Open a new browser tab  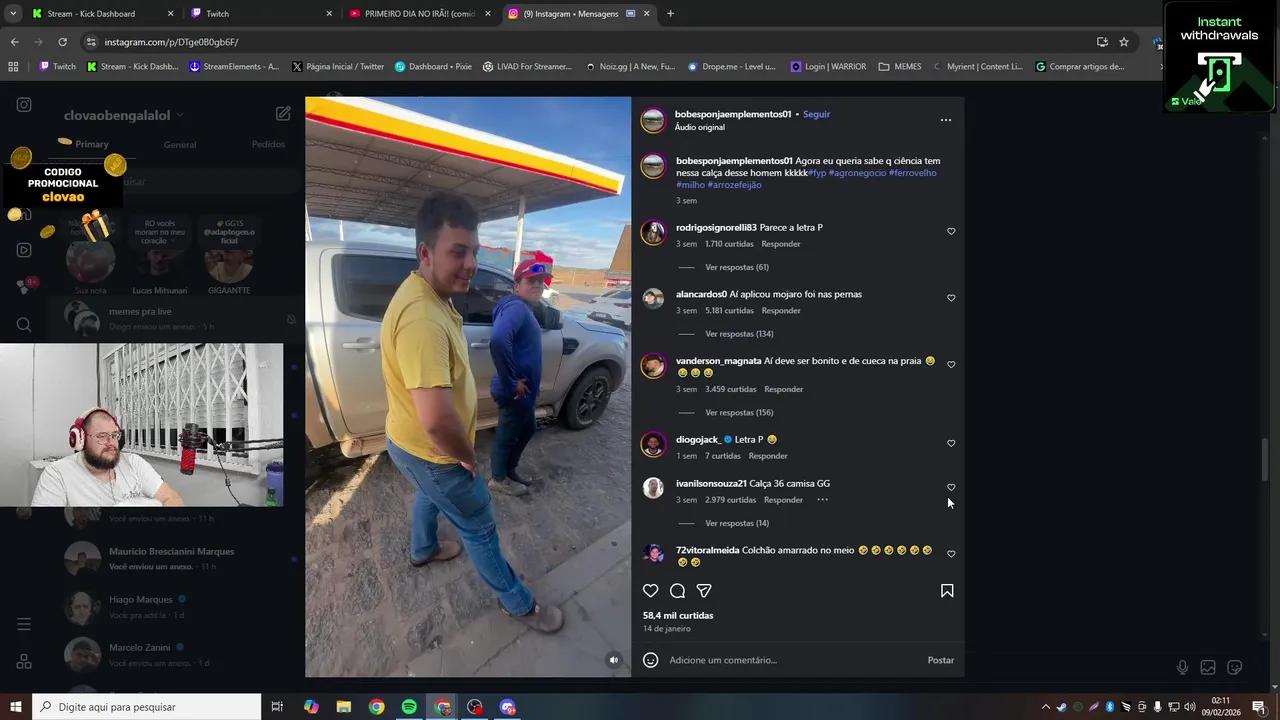tap(670, 14)
